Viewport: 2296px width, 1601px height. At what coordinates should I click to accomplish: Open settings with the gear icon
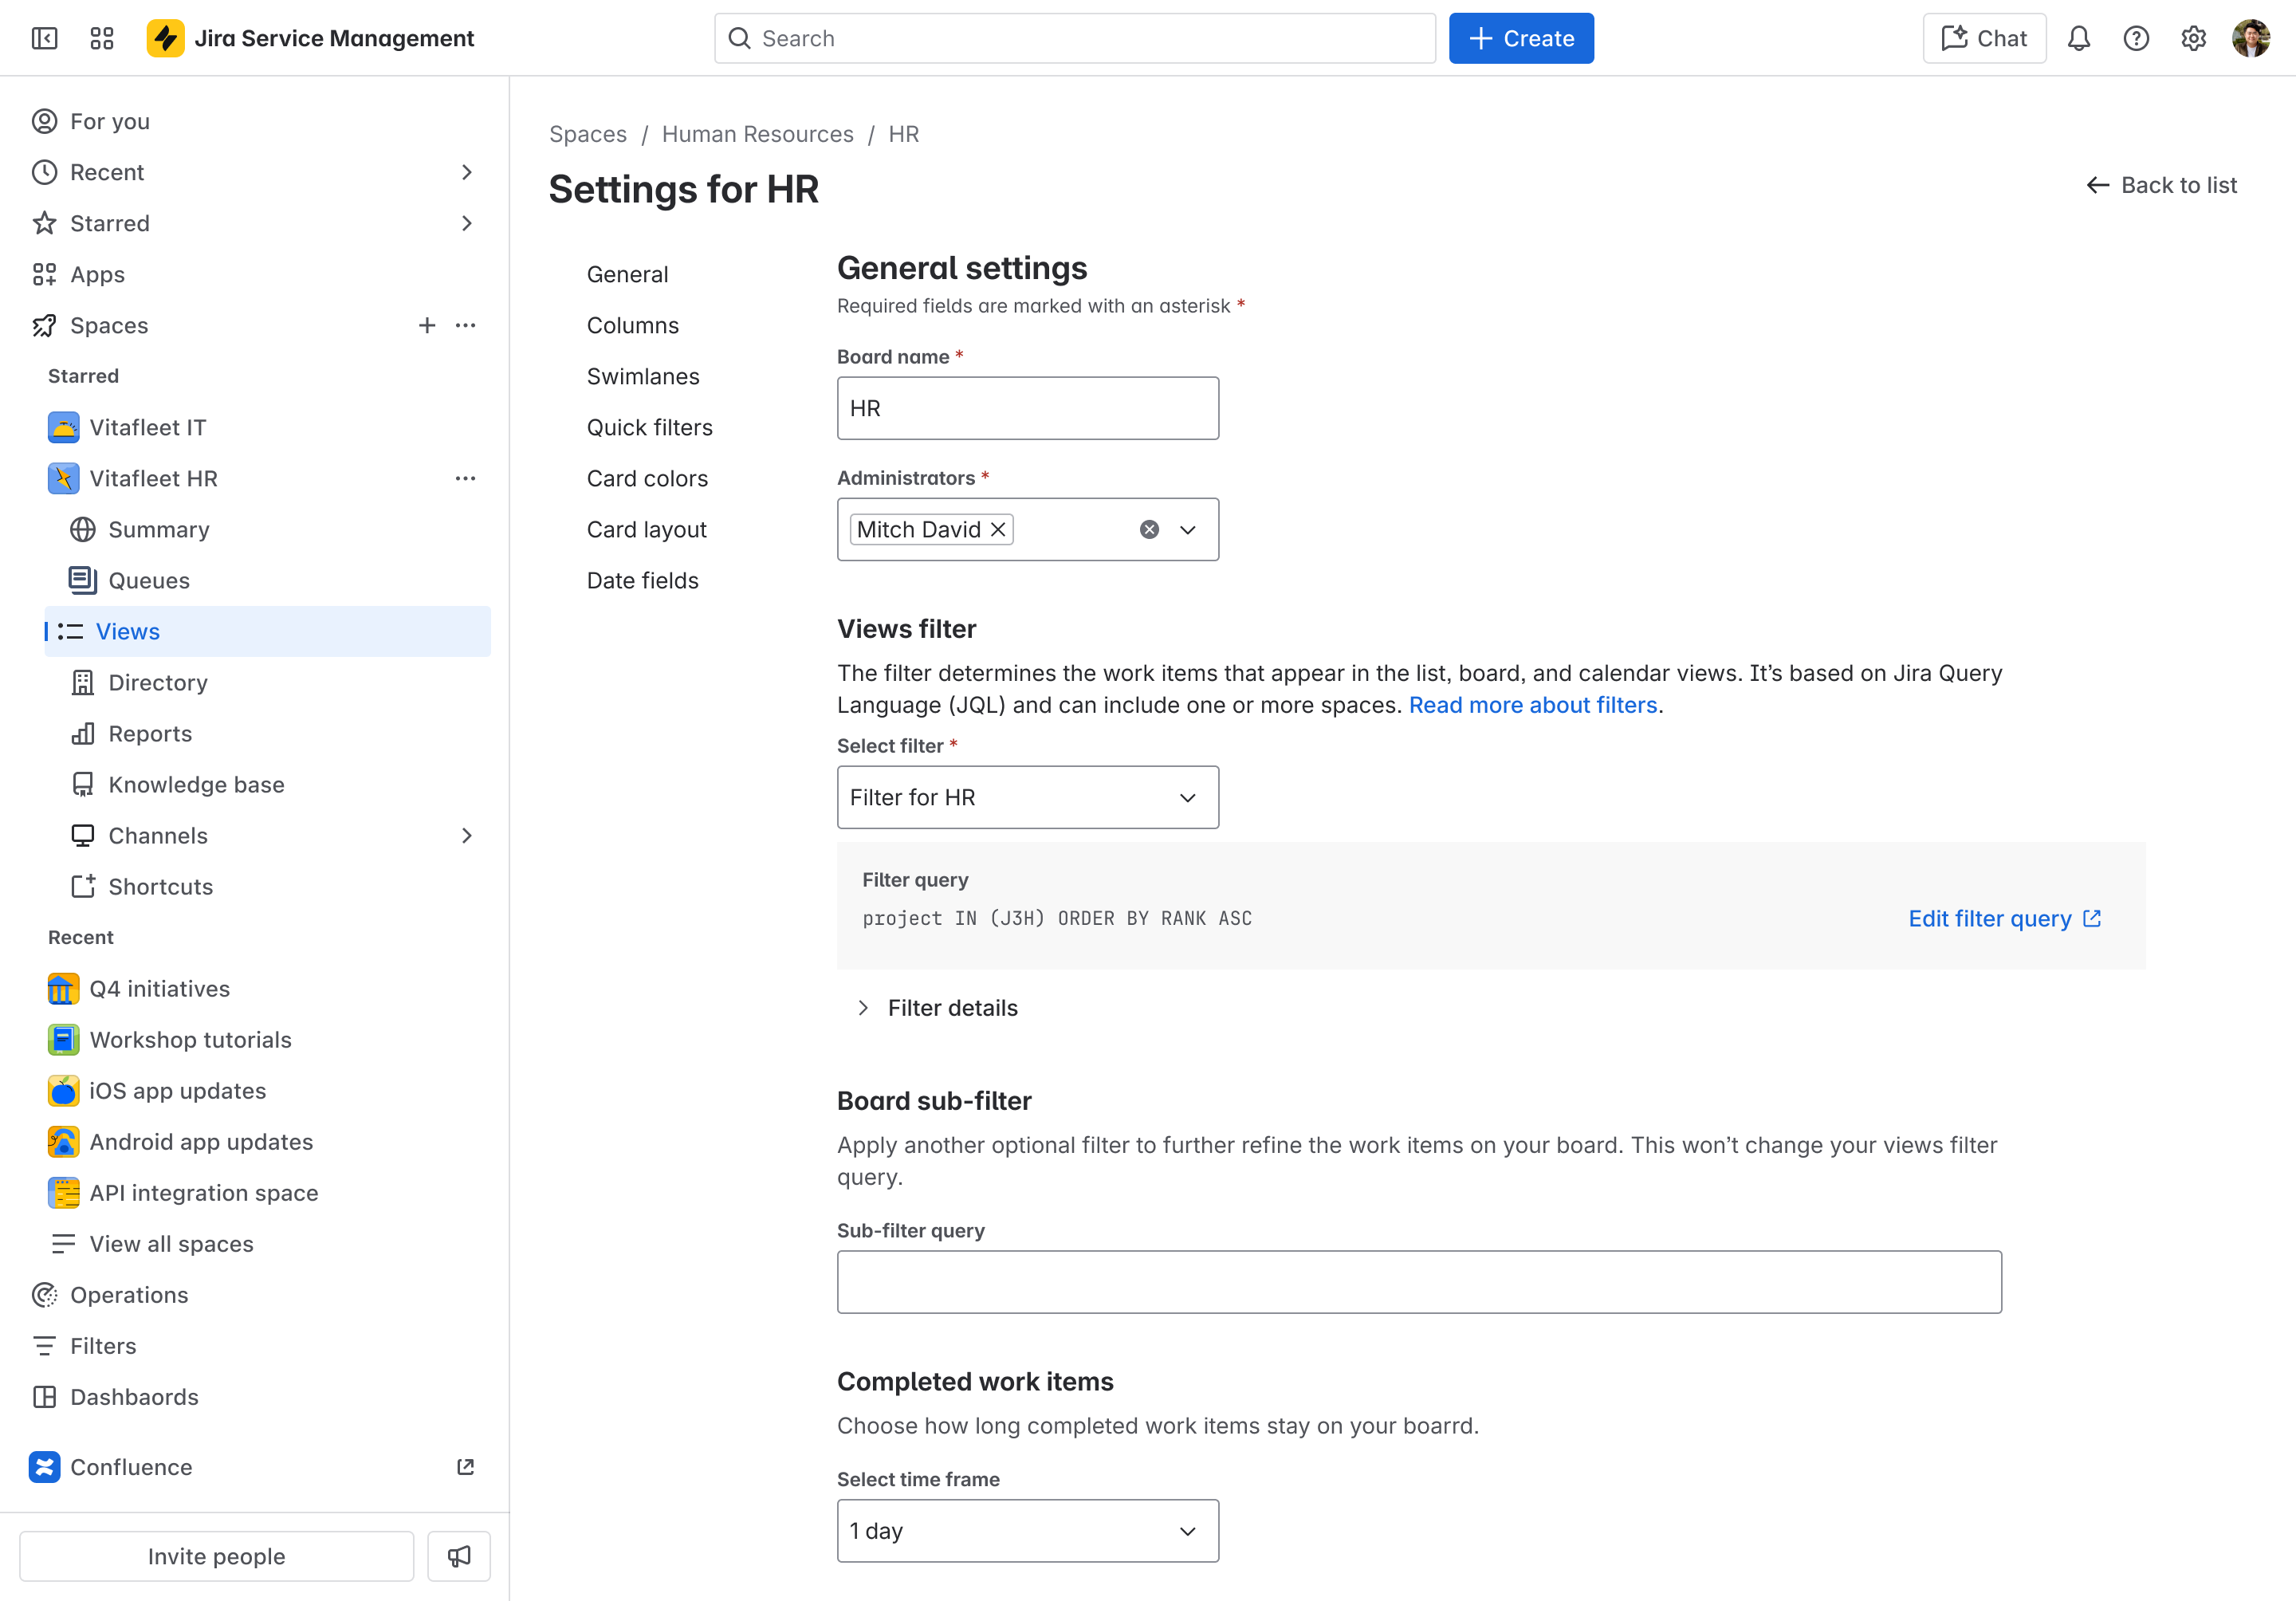[2194, 38]
